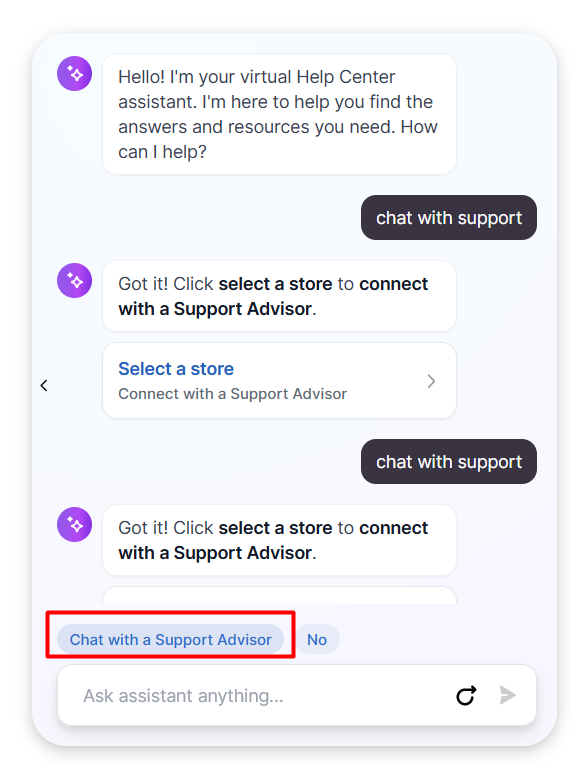570x764 pixels.
Task: Click 'Connect with a Support Advisor' card subtitle
Action: 232,394
